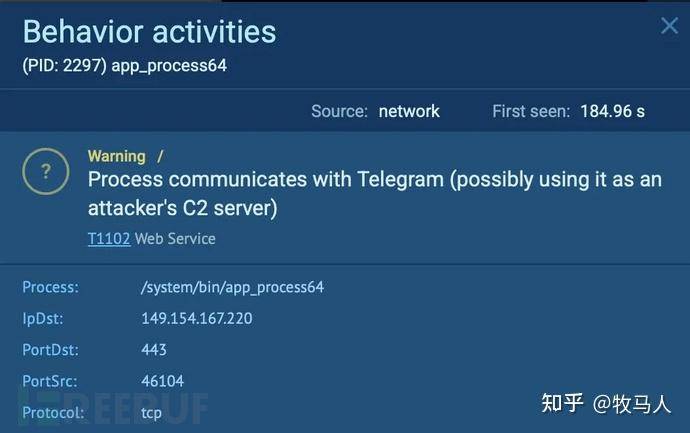Click the /system/bin/app_process64 process path

(232, 287)
